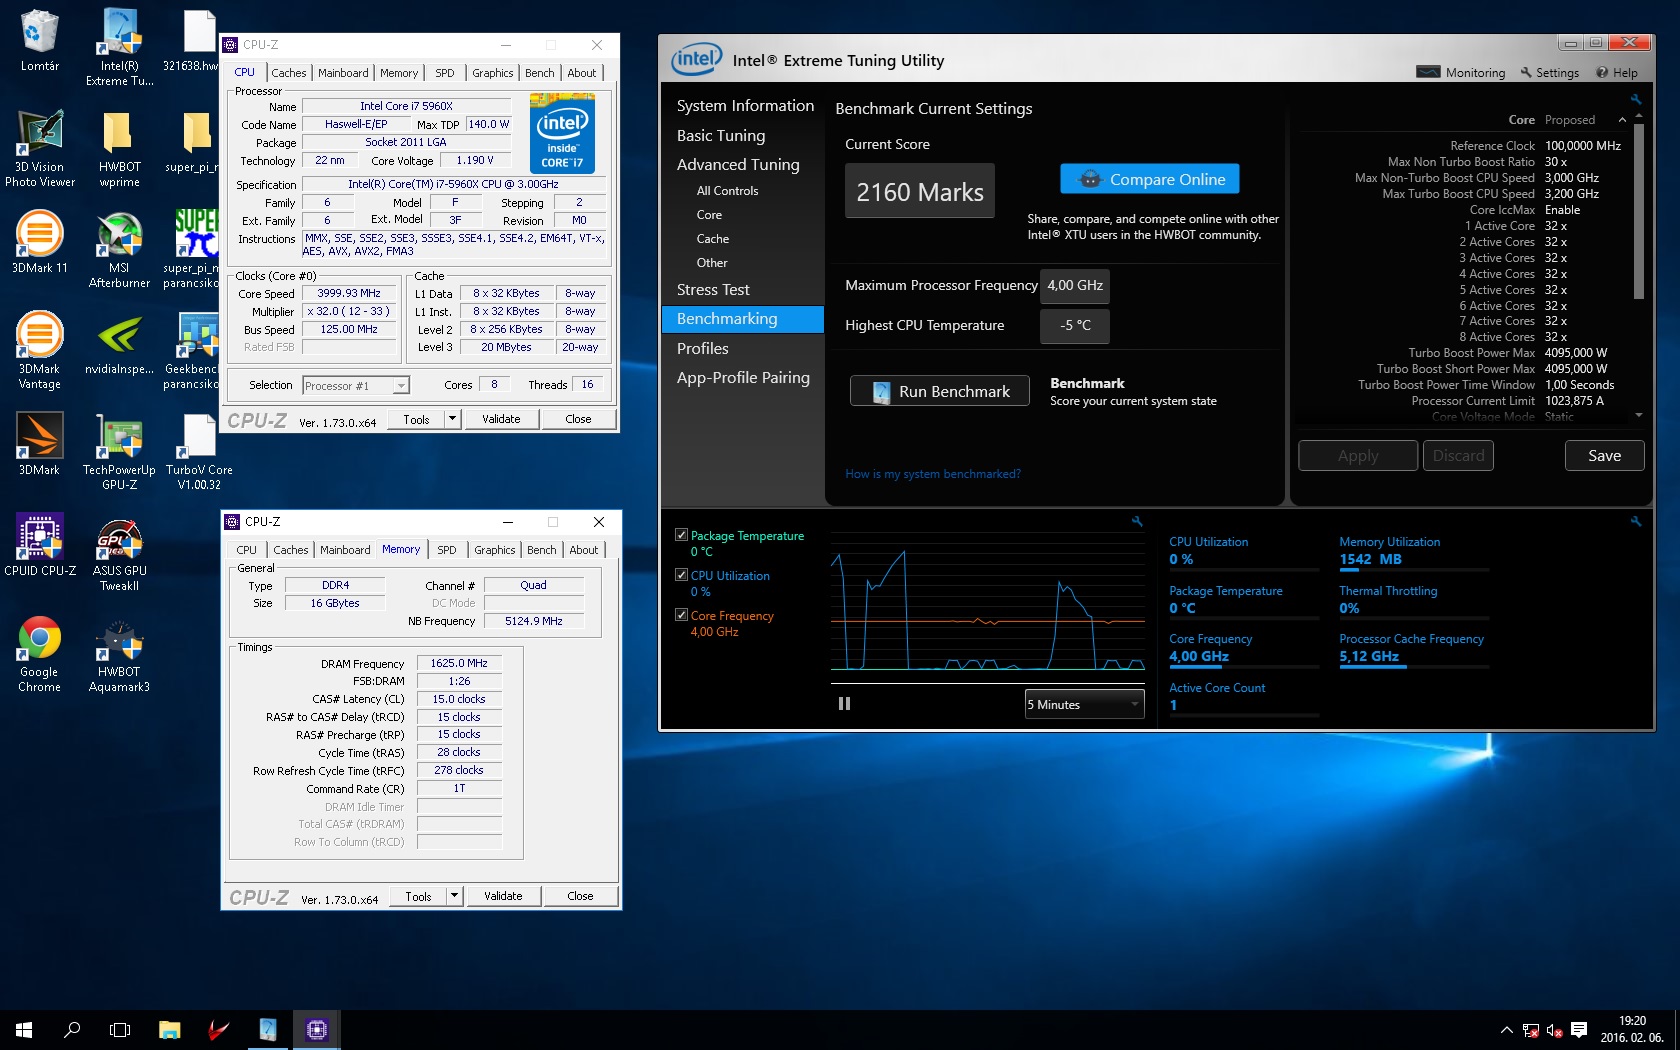This screenshot has height=1050, width=1680.
Task: Open taskbar search magnifier
Action: 72,1029
